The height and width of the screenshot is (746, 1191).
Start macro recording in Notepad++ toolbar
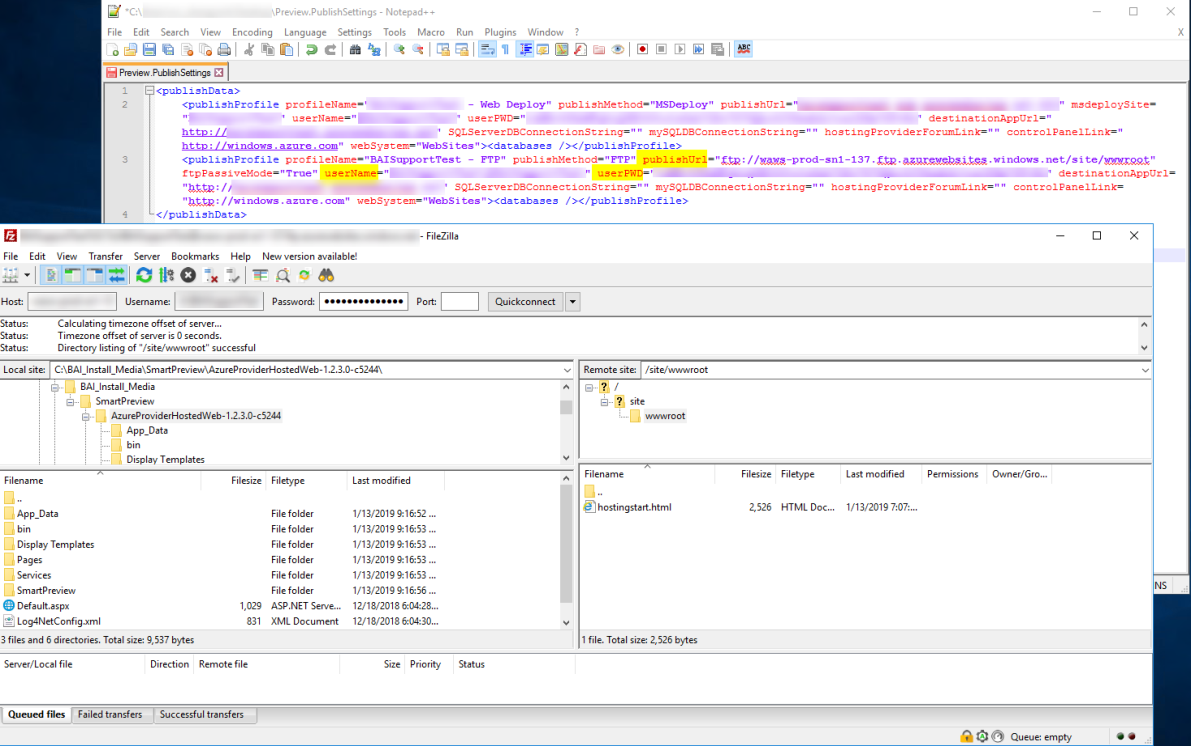pyautogui.click(x=643, y=49)
